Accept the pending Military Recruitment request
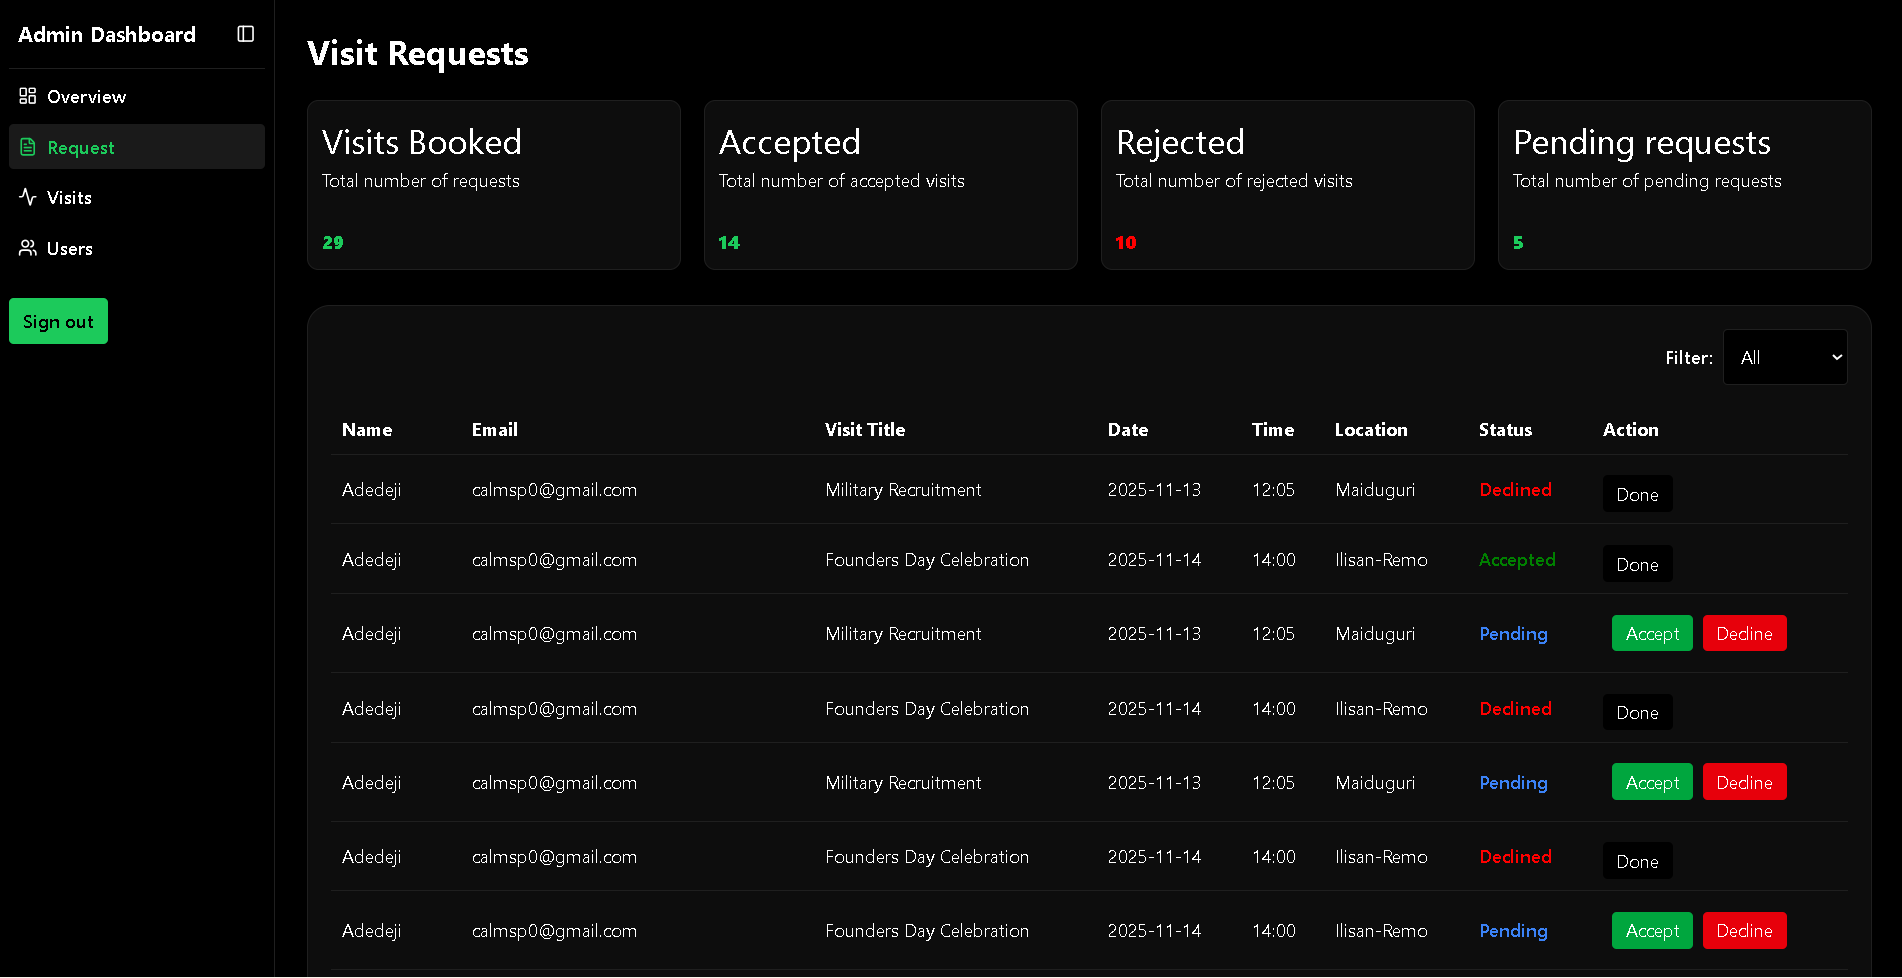1902x978 pixels. point(1651,633)
